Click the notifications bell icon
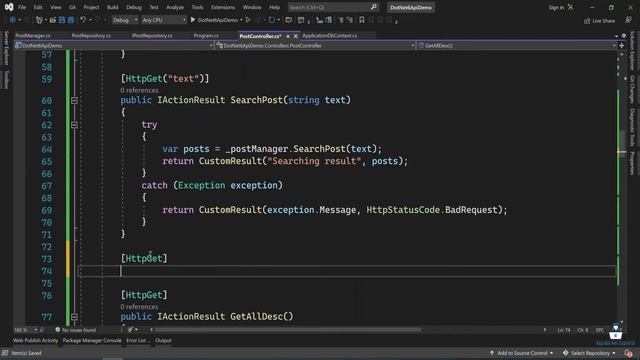 coord(628,353)
